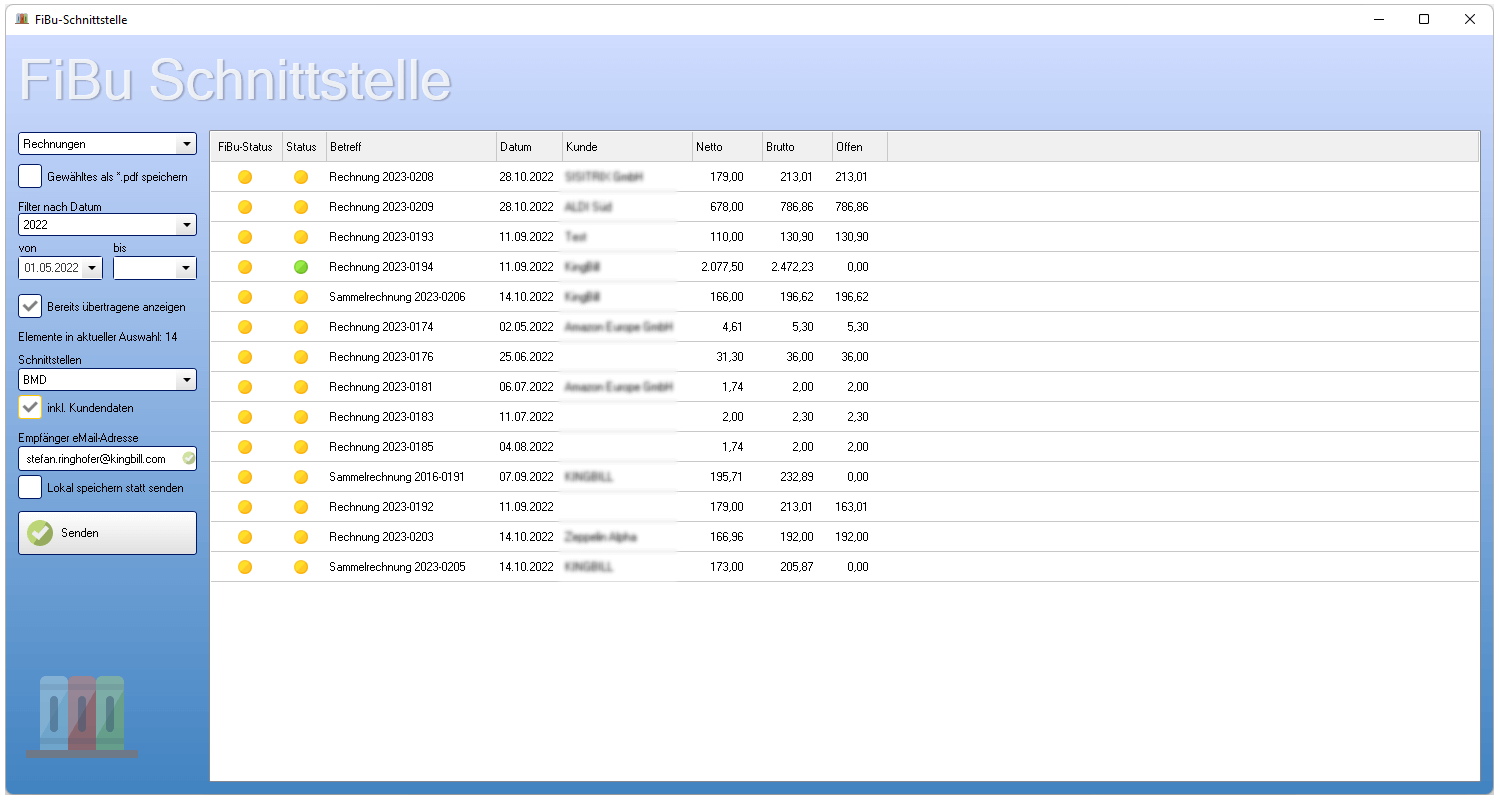Image resolution: width=1500 pixels, height=800 pixels.
Task: Select row 'Rechnung 2023-0181'
Action: [x=845, y=387]
